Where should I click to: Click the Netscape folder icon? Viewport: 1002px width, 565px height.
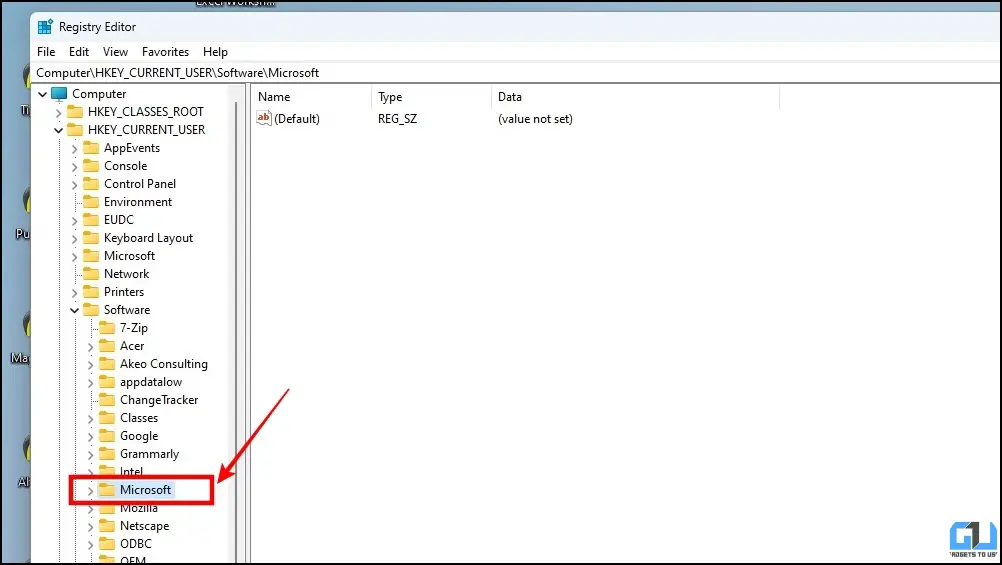(x=107, y=526)
